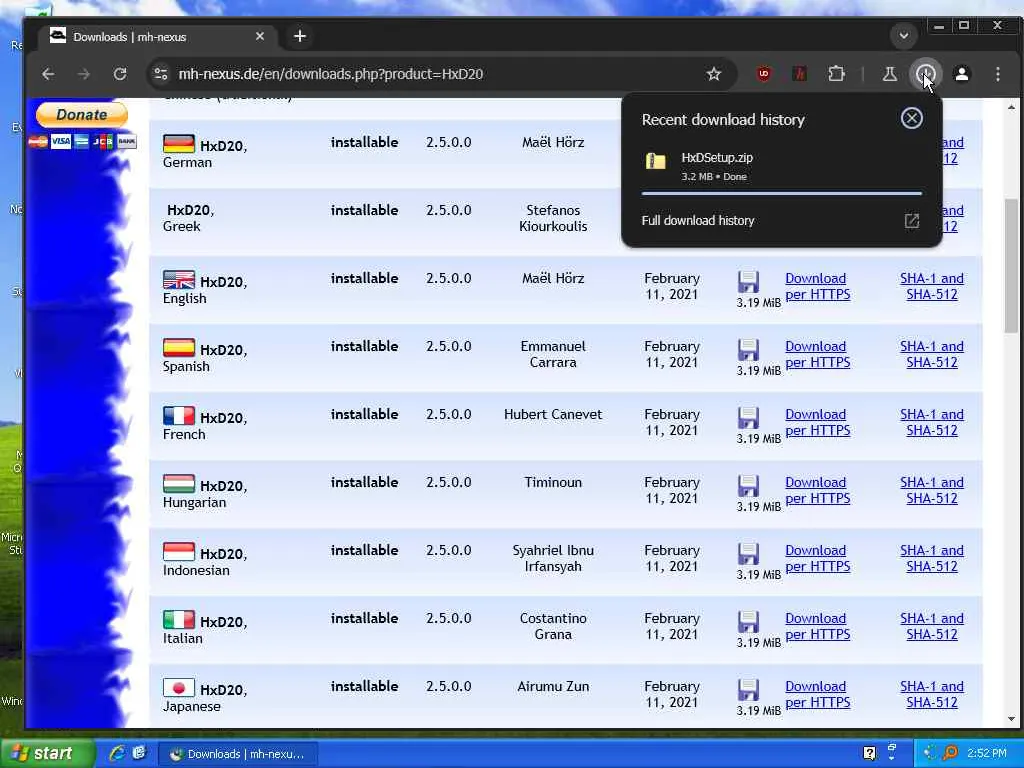
Task: Open the site information icon in address bar
Action: pyautogui.click(x=161, y=74)
